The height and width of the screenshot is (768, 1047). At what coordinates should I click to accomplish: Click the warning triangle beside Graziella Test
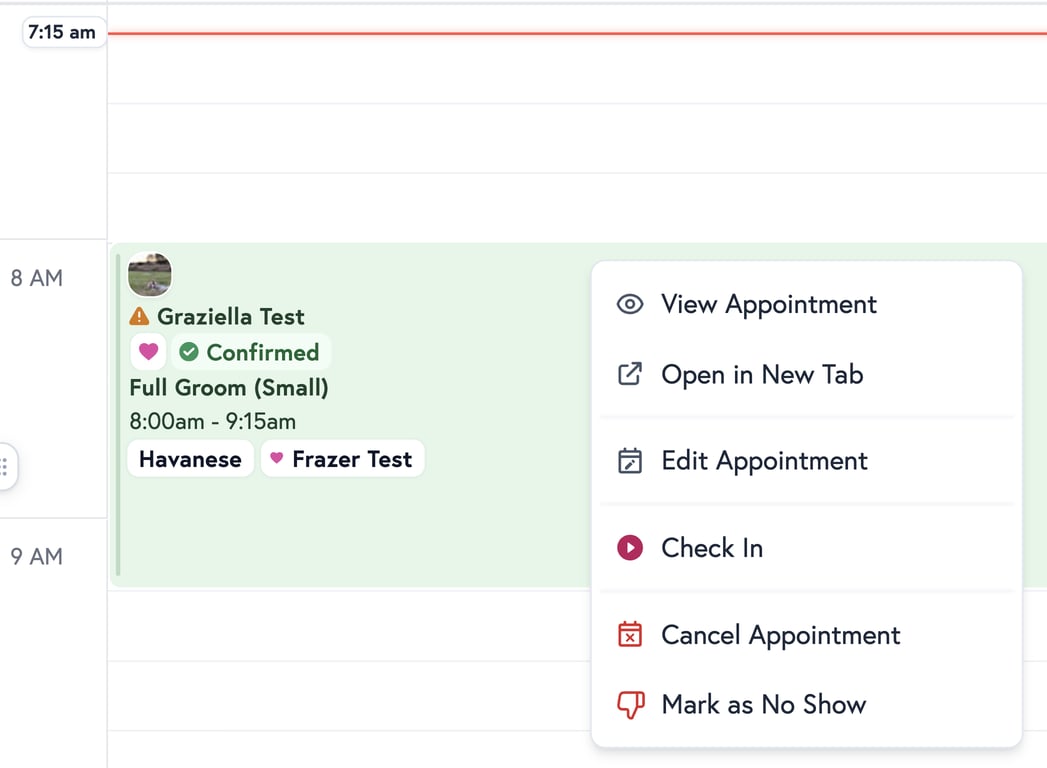tap(139, 317)
